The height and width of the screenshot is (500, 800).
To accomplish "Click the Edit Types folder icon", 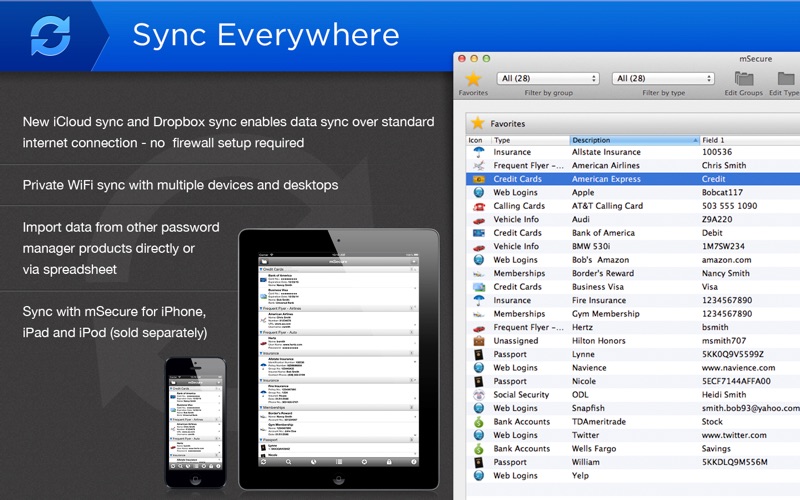I will tap(786, 79).
